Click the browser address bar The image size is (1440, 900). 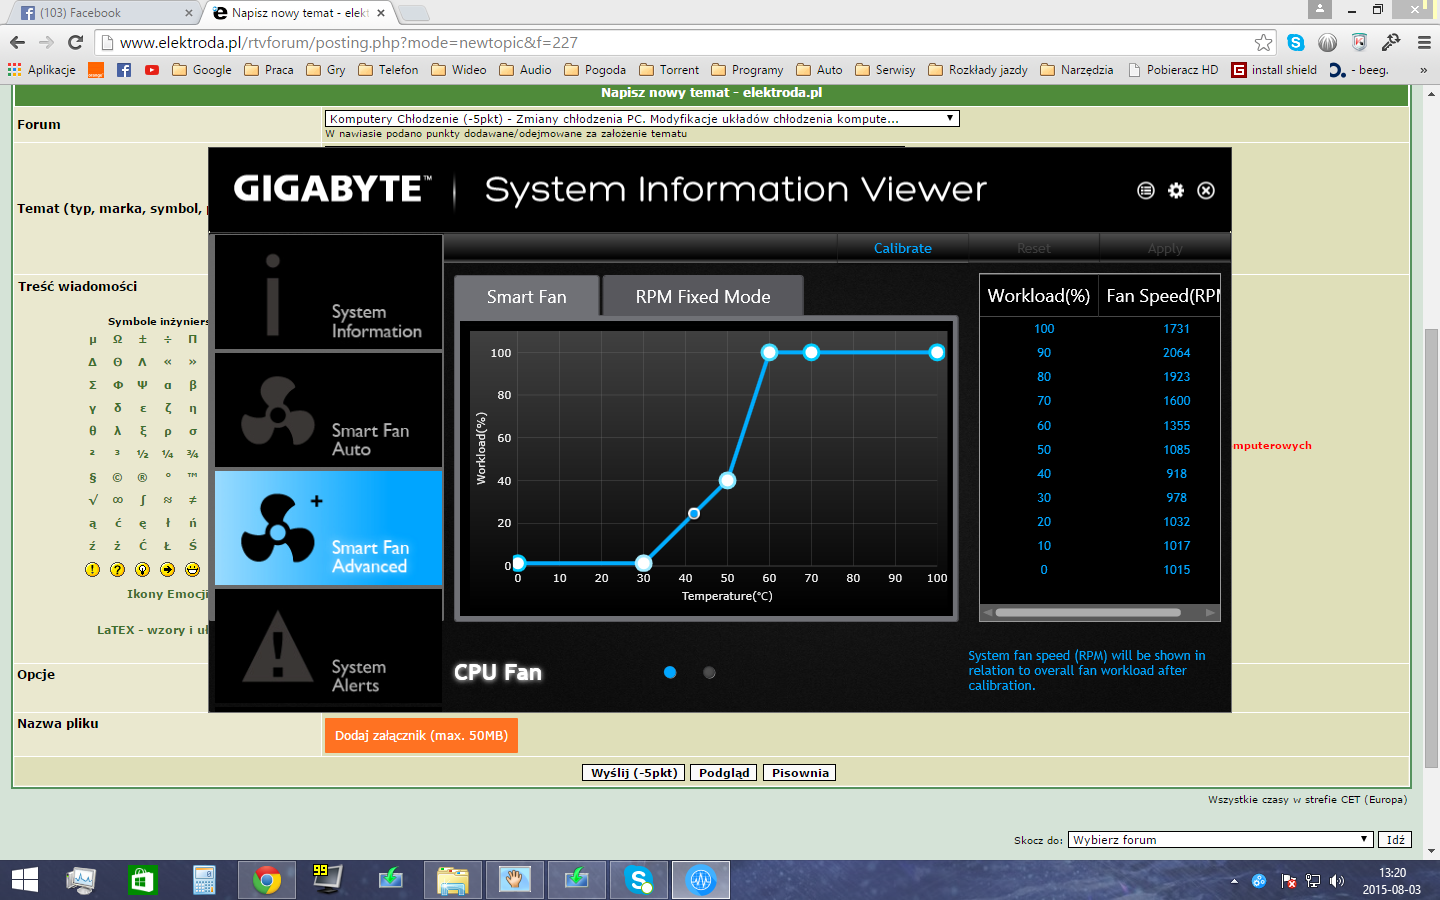click(685, 42)
